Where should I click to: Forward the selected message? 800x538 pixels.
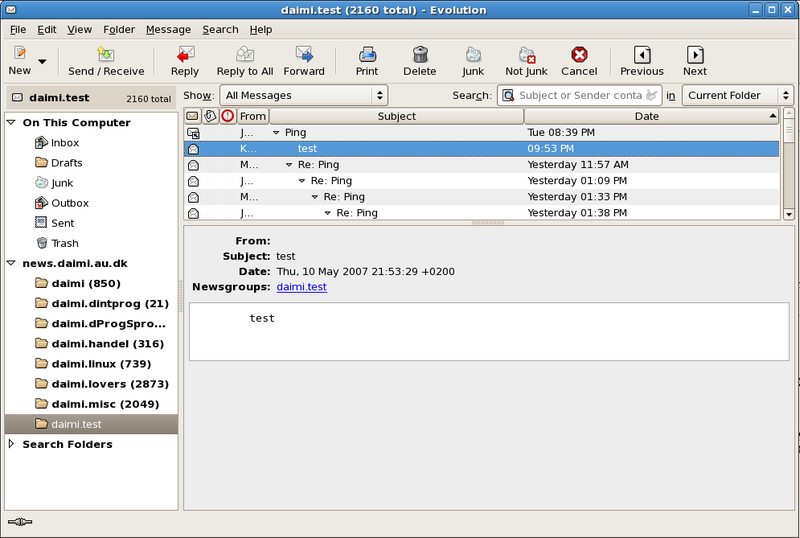pos(304,54)
